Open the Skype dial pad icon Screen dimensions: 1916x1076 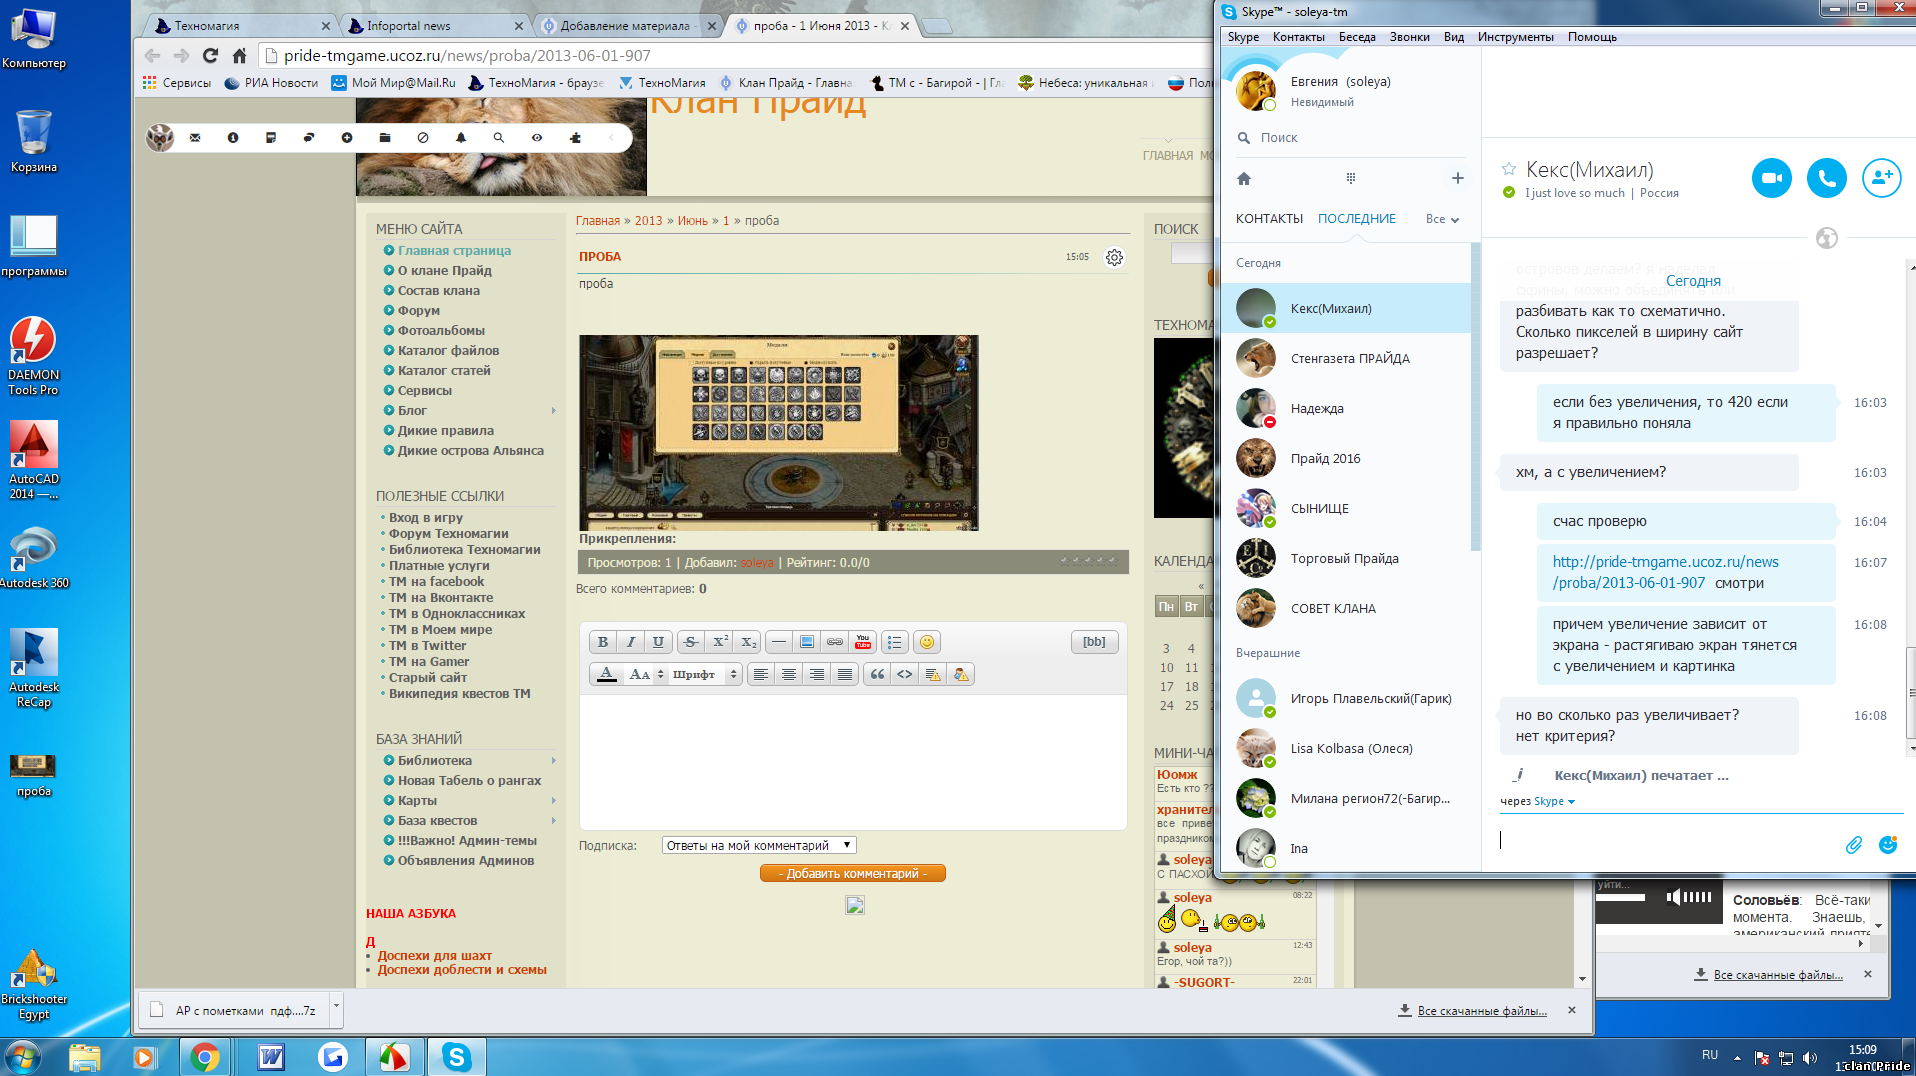pyautogui.click(x=1351, y=178)
